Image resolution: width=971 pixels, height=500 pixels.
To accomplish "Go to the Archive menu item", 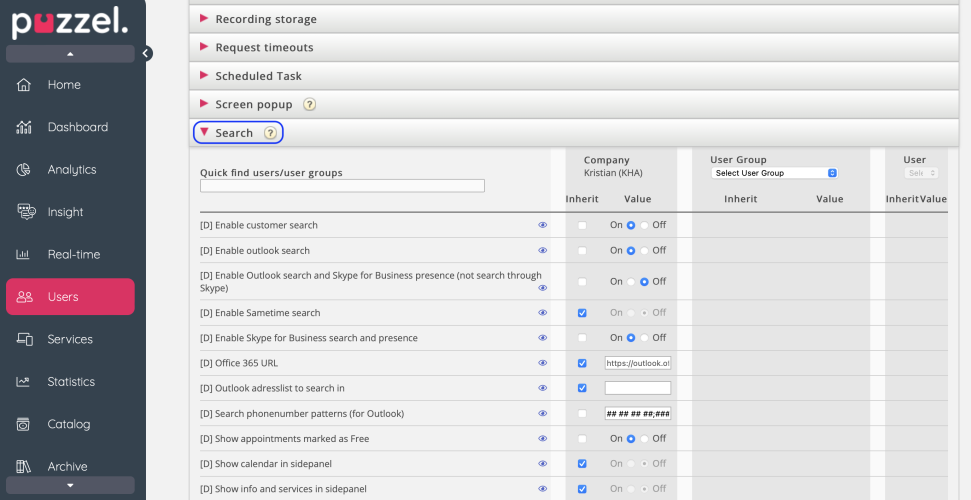I will (x=67, y=466).
